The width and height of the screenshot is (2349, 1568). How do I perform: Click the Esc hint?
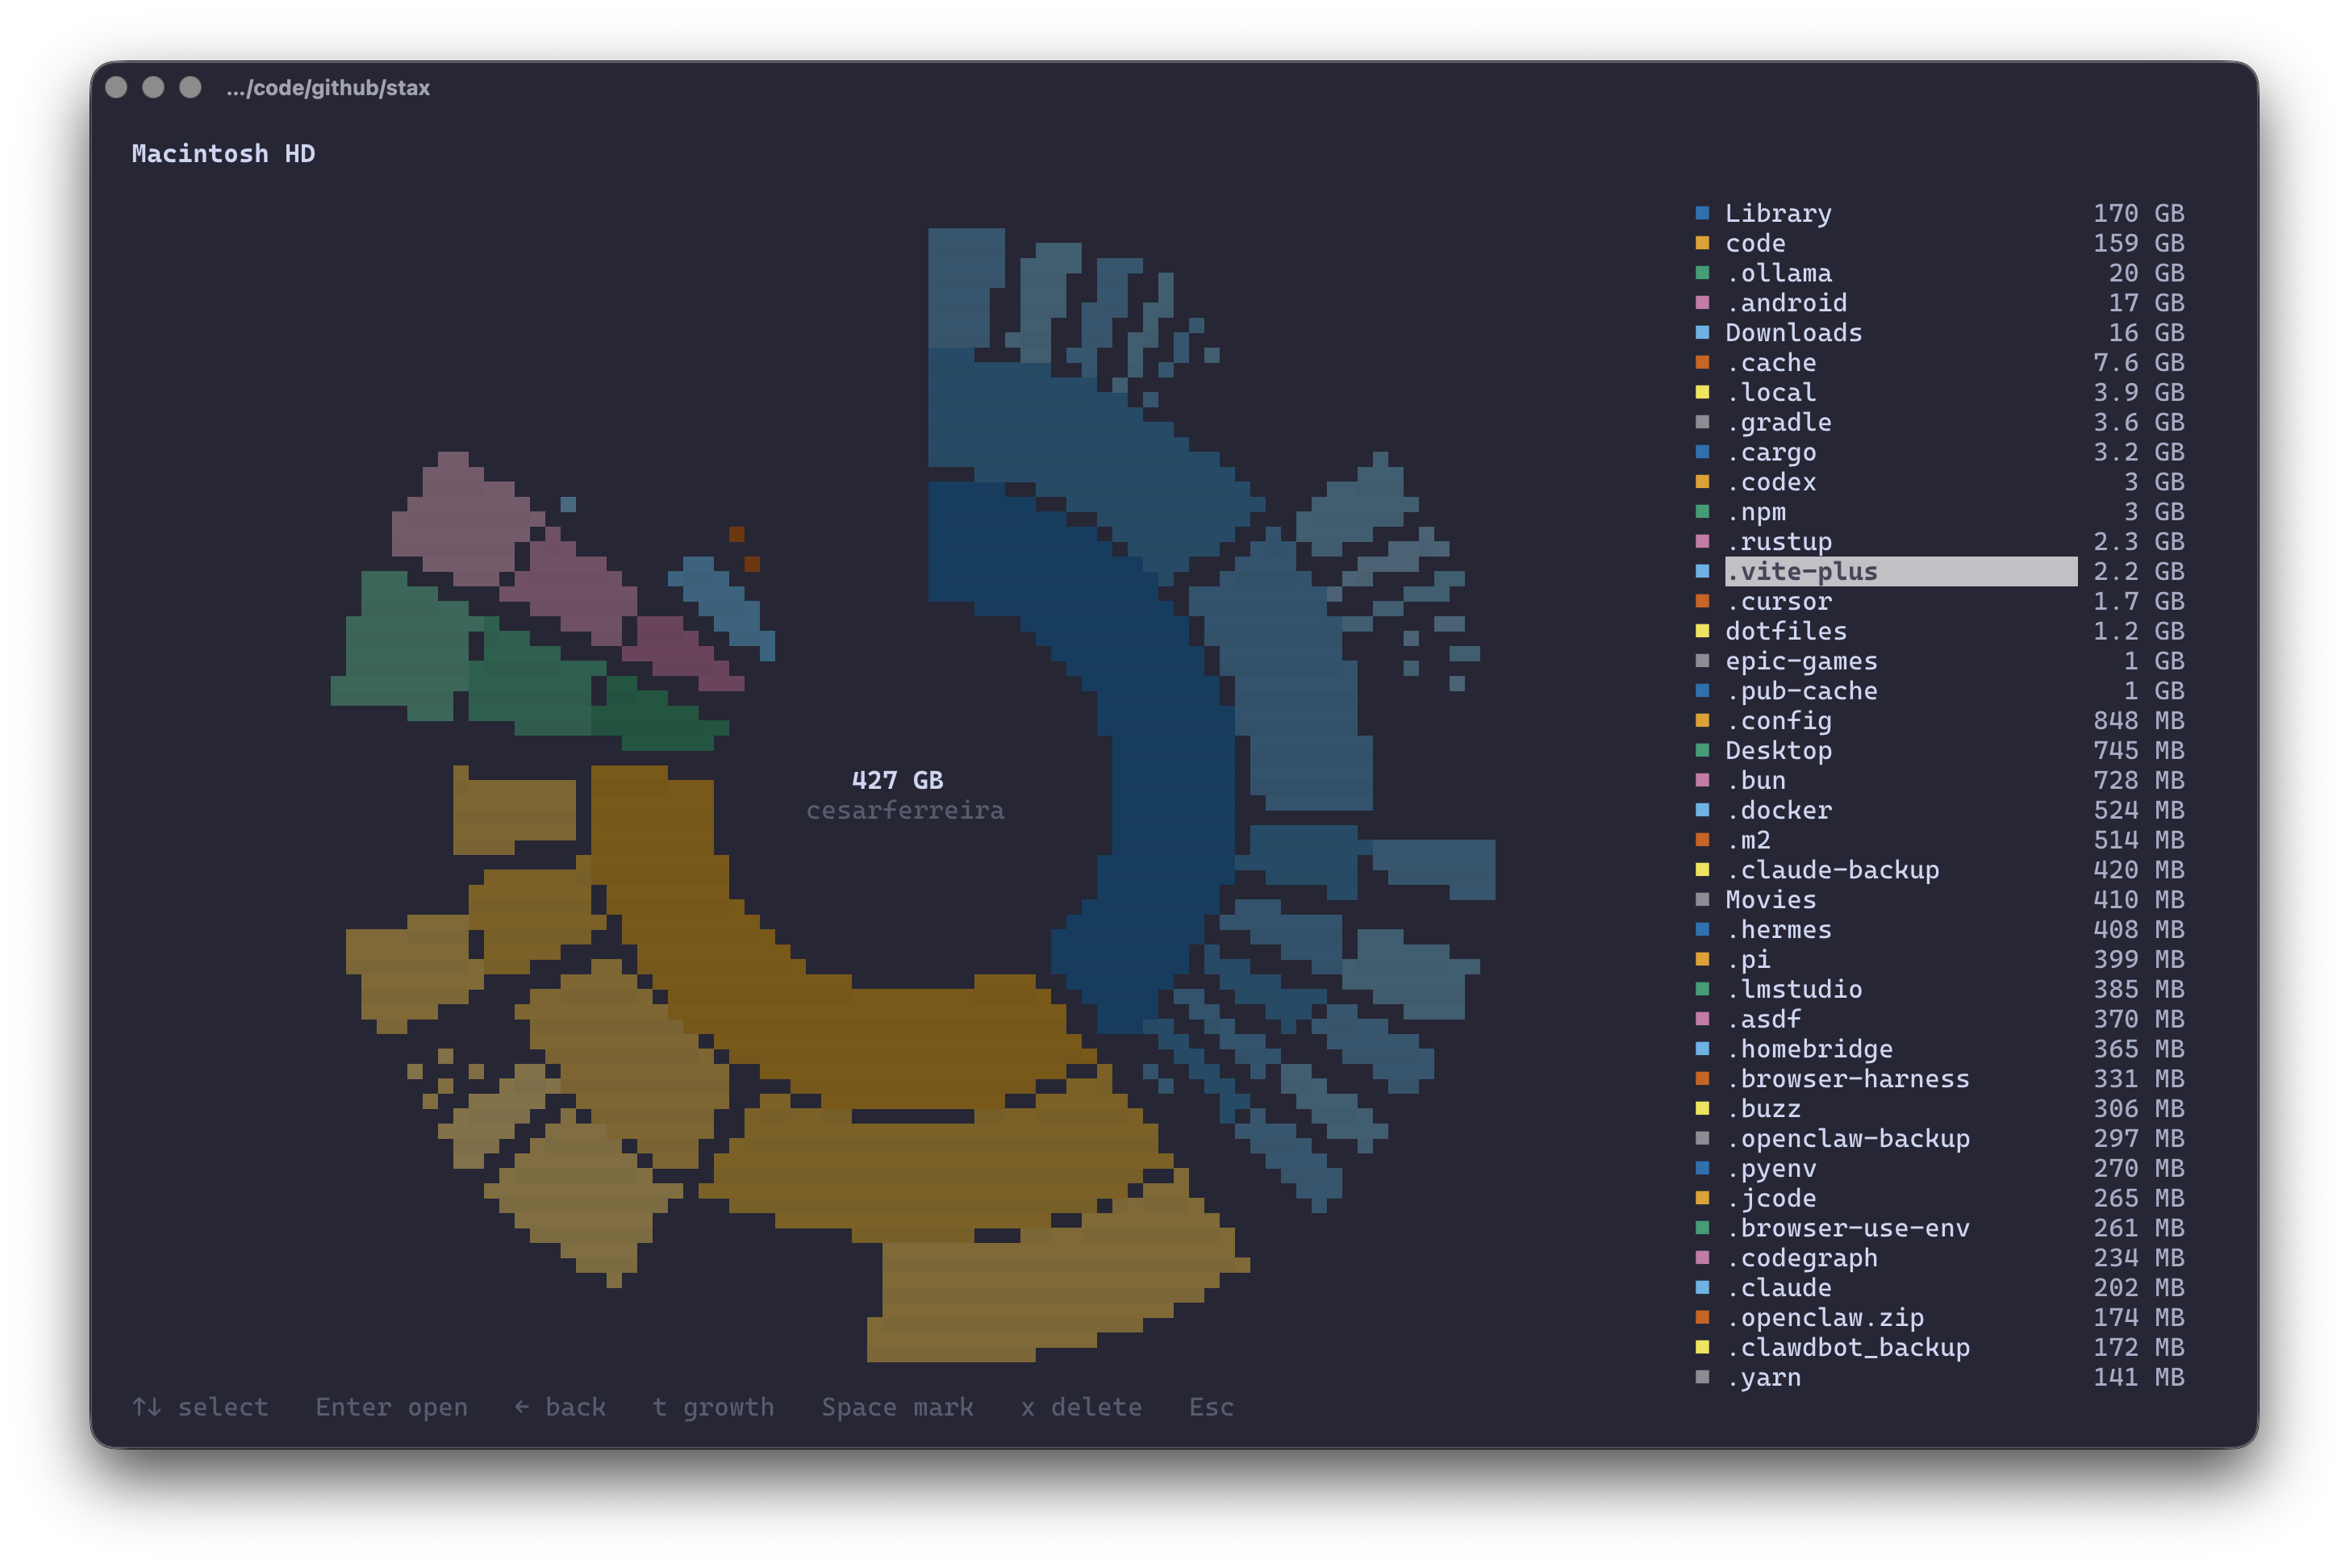pos(1211,1407)
